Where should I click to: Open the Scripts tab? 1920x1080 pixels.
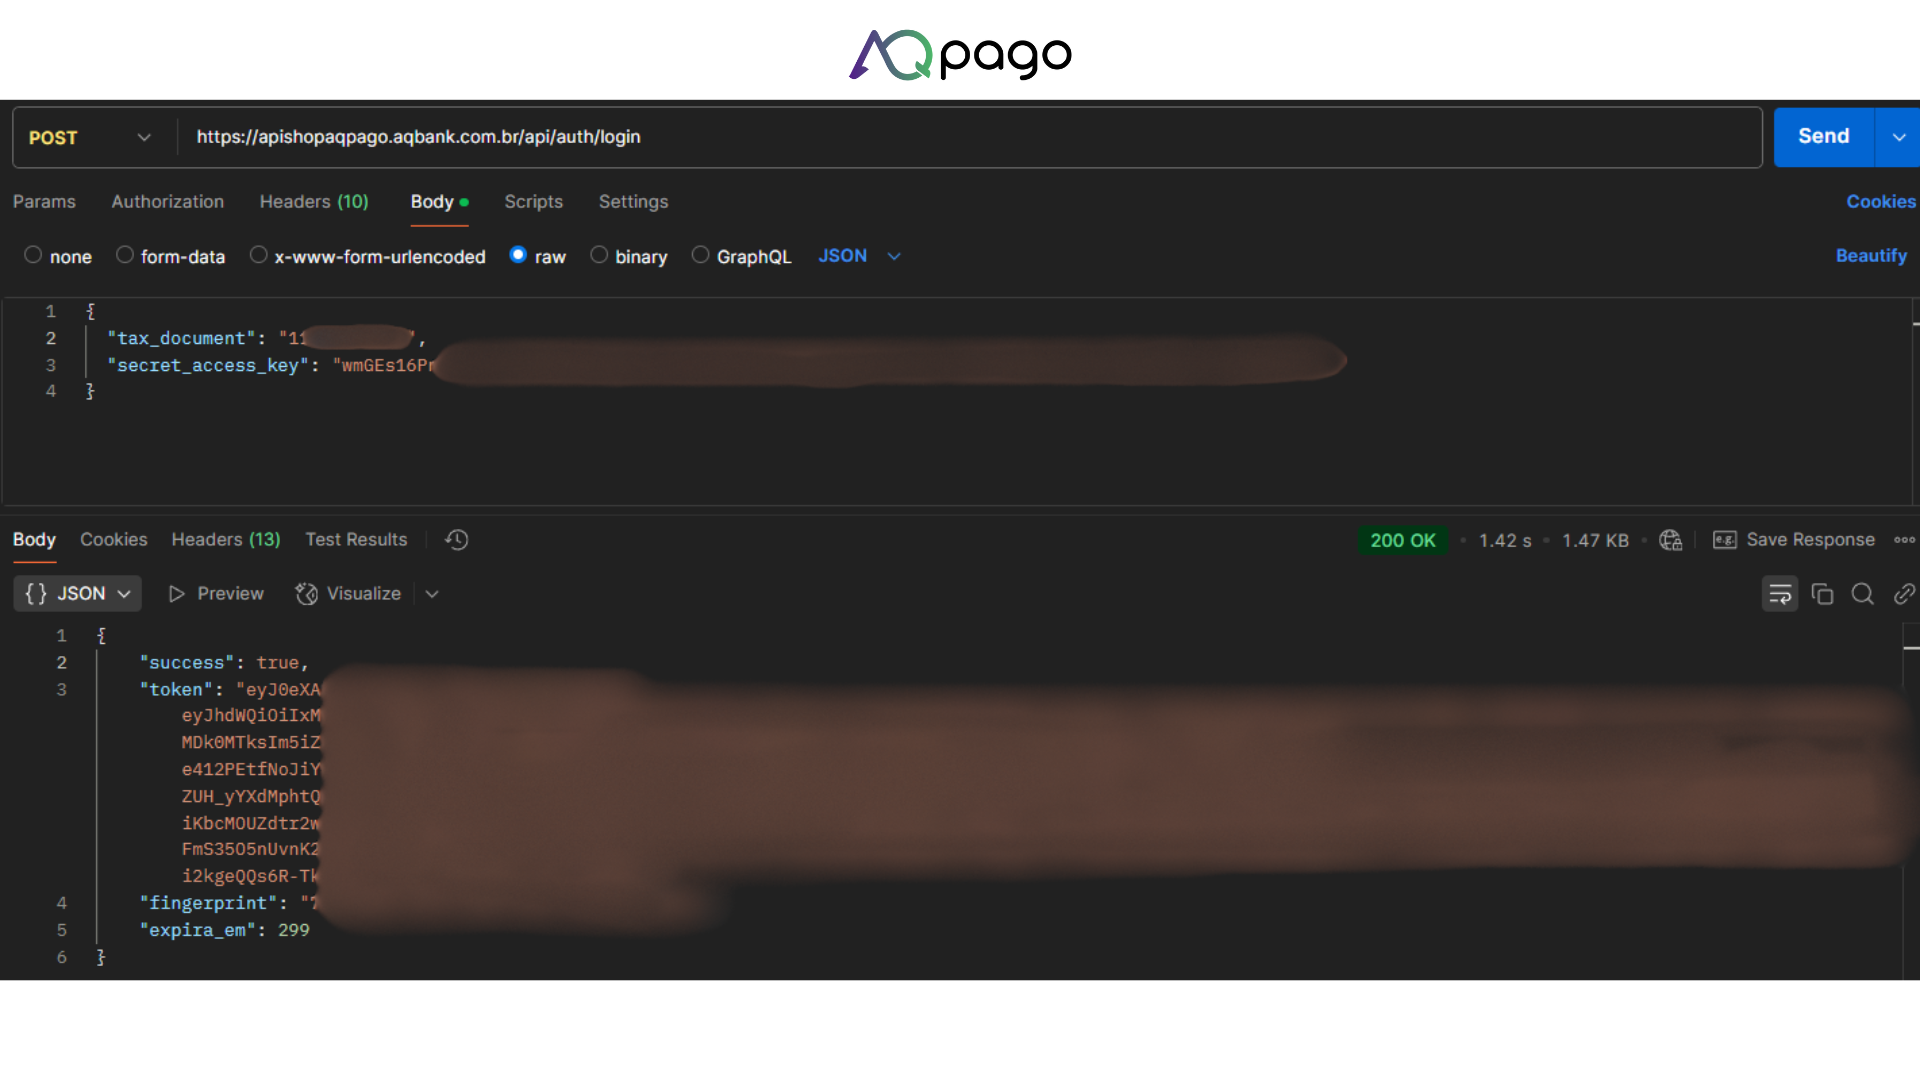[534, 202]
